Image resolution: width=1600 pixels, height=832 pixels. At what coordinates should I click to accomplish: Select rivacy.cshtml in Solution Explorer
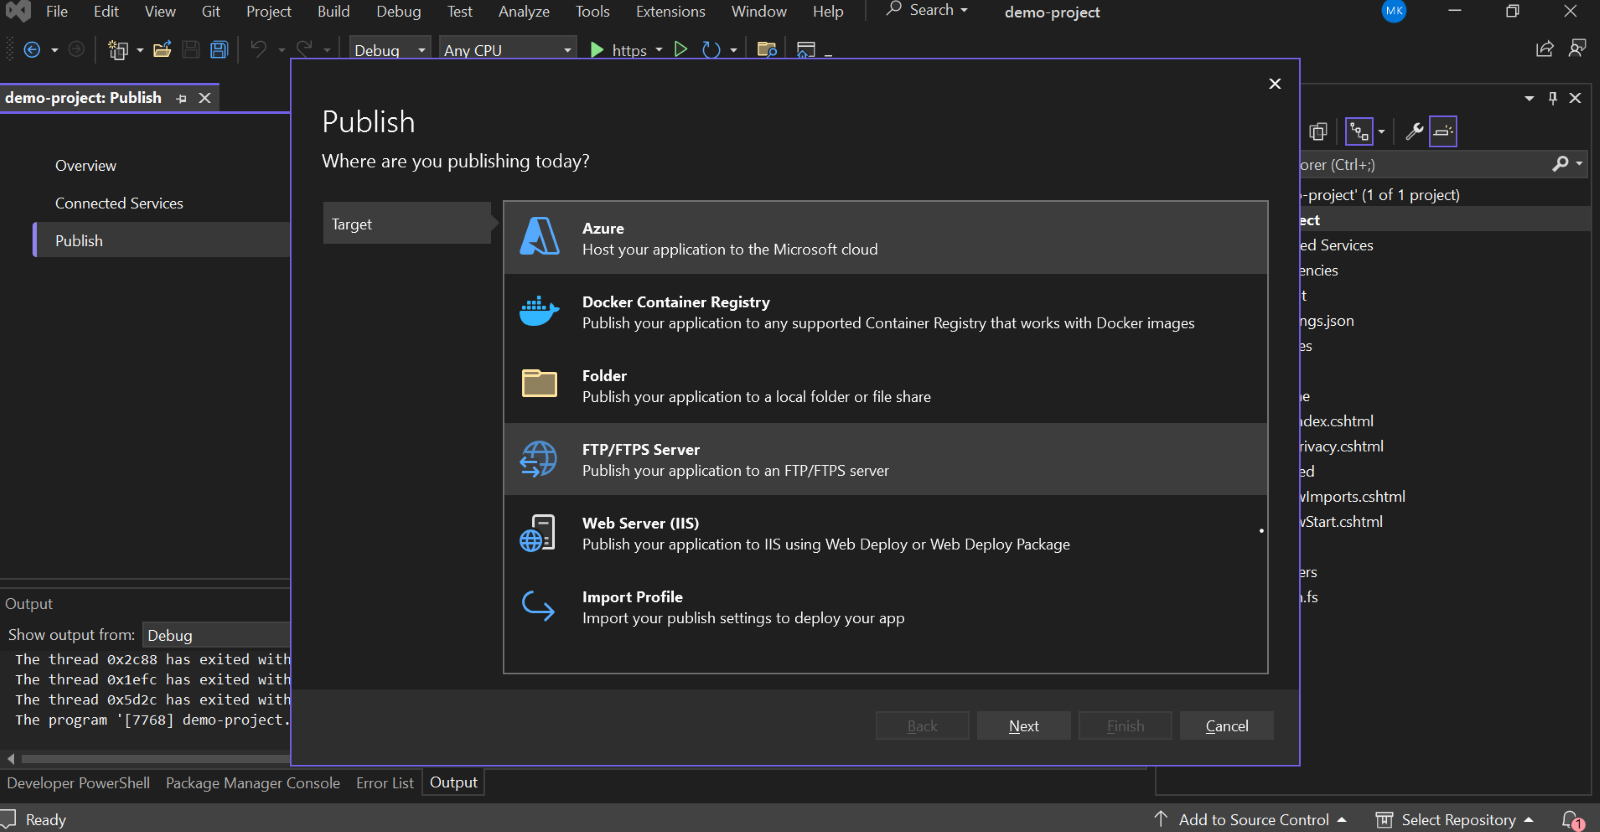pyautogui.click(x=1341, y=446)
